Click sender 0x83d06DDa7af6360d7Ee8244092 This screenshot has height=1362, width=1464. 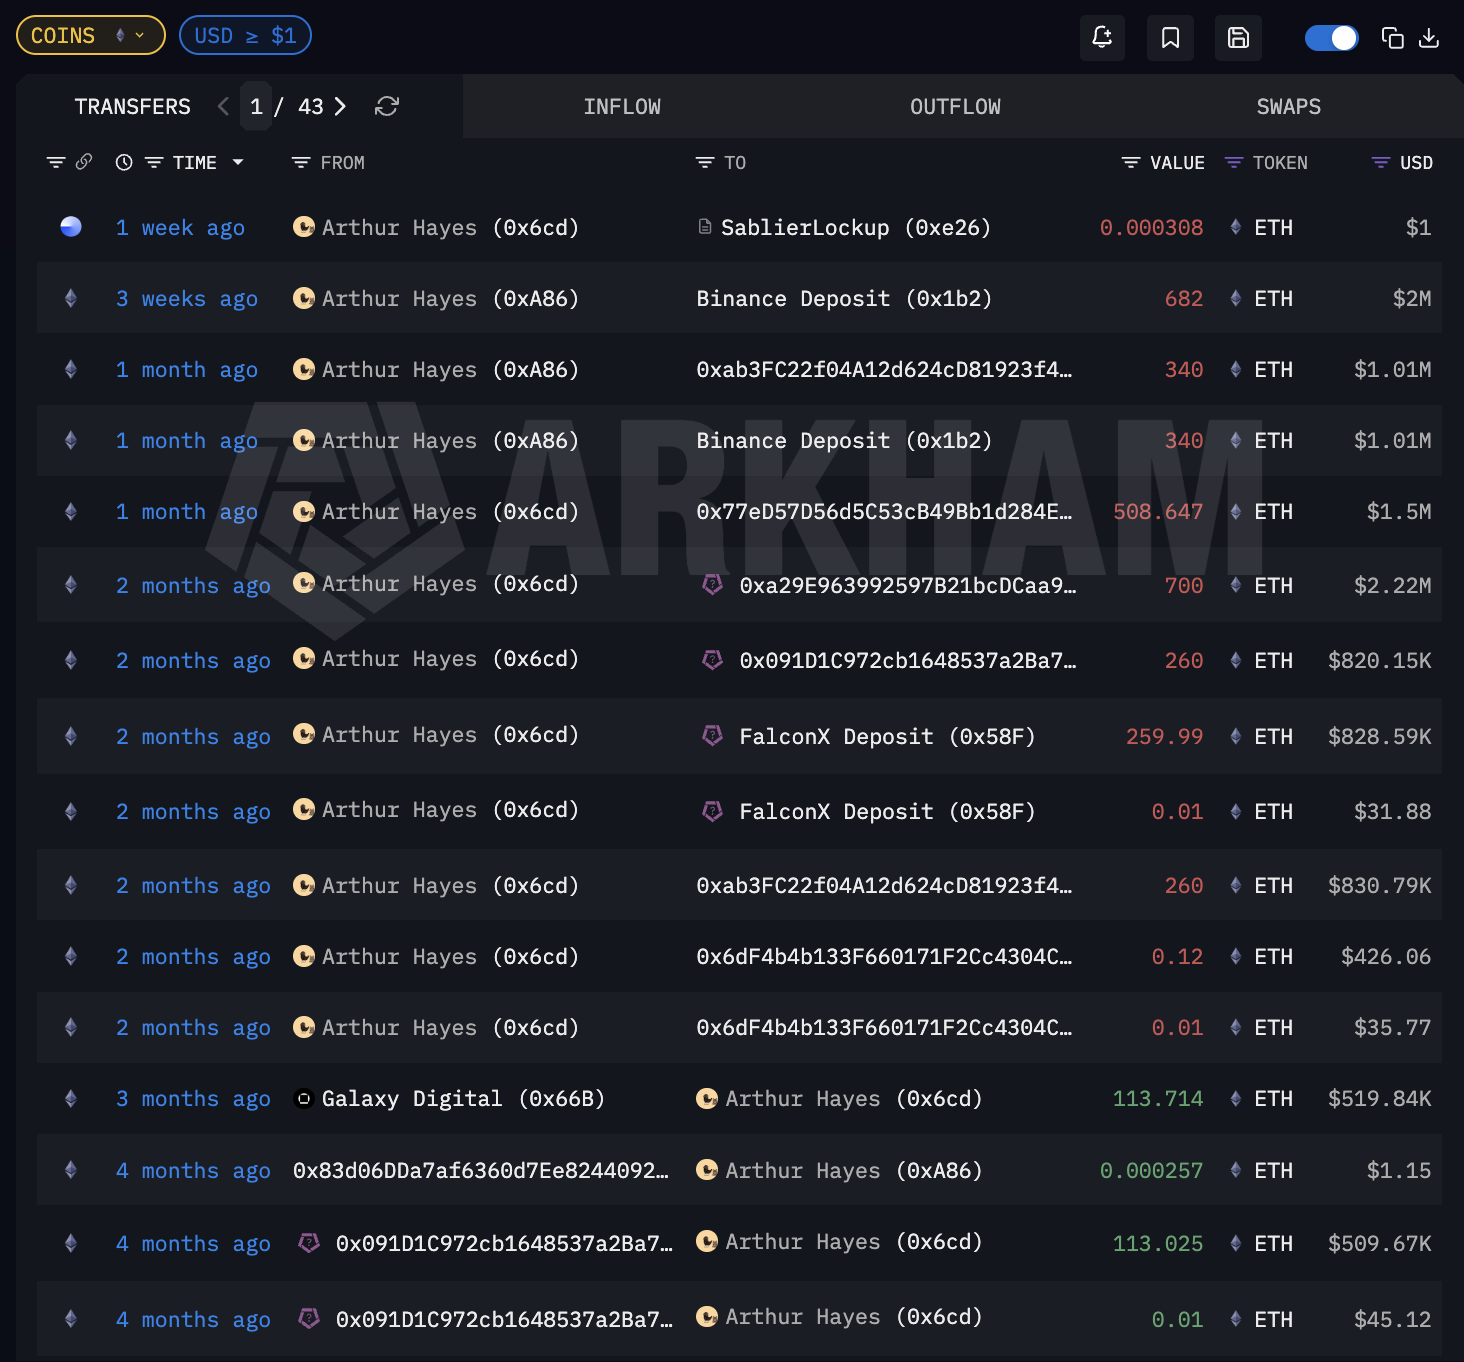click(481, 1171)
